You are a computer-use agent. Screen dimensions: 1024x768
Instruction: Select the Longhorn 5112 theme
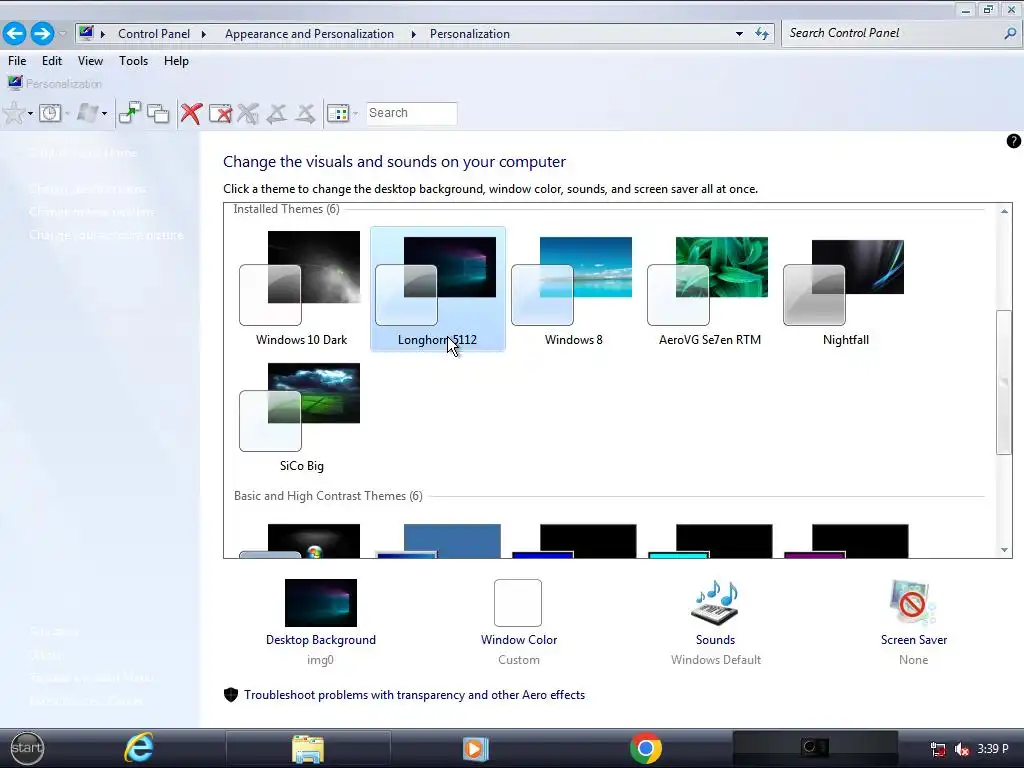(438, 289)
